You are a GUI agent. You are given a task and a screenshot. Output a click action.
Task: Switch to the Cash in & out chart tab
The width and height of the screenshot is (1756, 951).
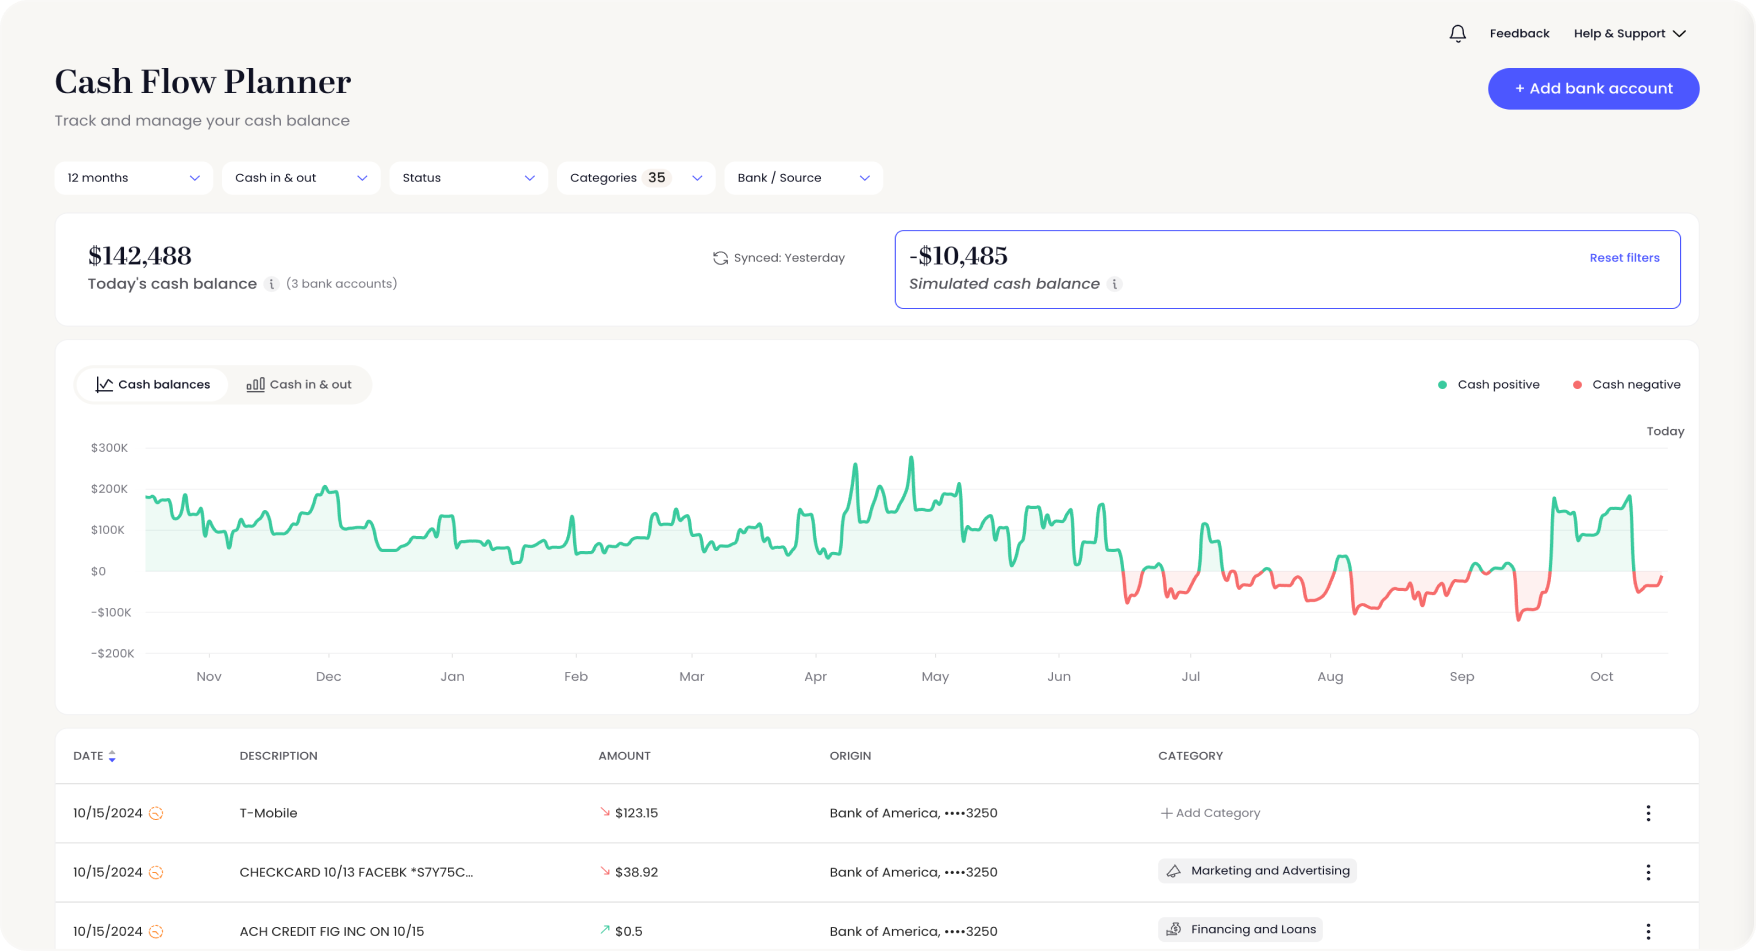coord(299,384)
